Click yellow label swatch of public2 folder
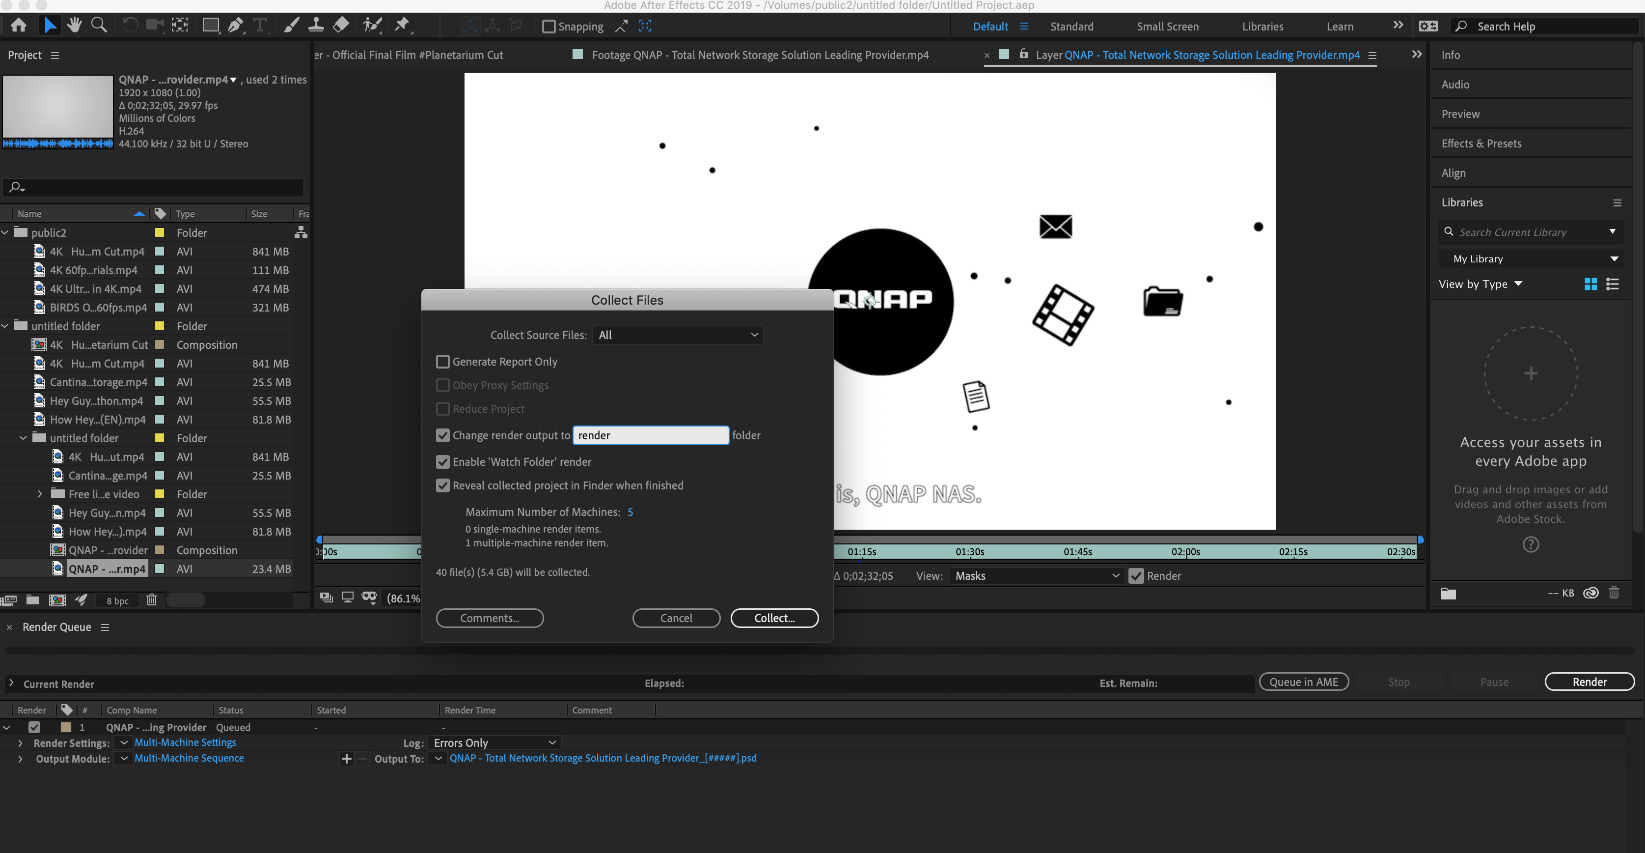The height and width of the screenshot is (853, 1645). tap(159, 233)
